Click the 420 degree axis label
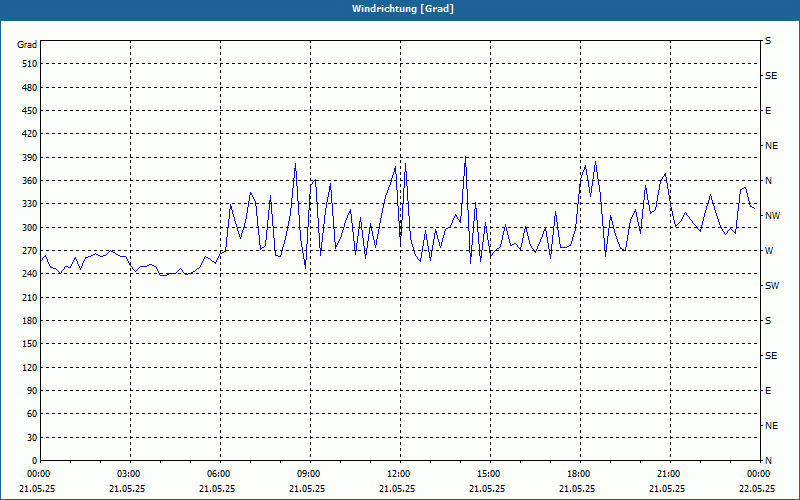Screen dimensions: 800x500 point(30,134)
